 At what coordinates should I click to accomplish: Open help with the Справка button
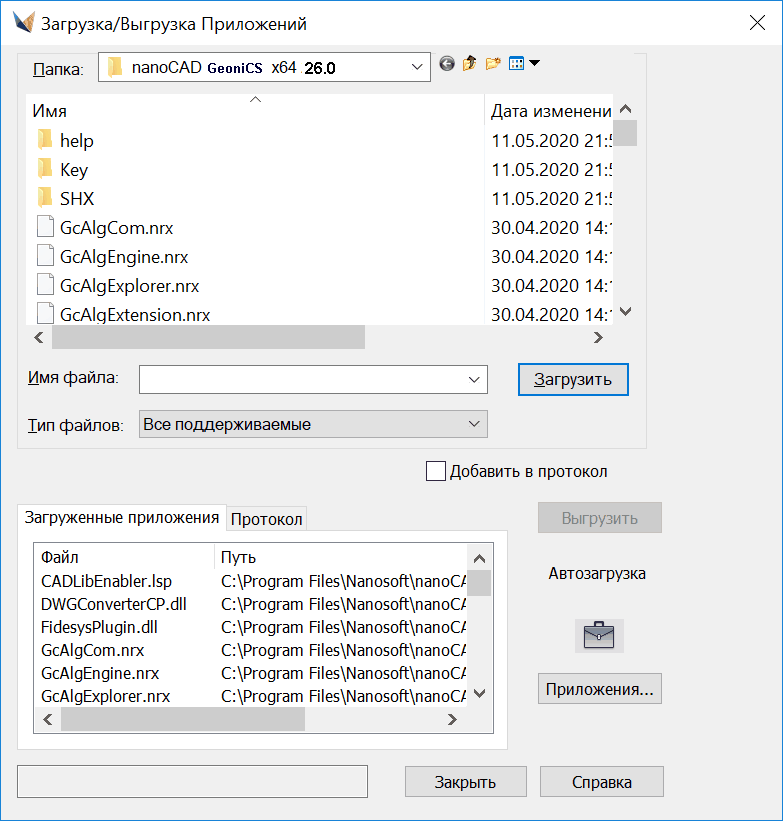coord(601,782)
